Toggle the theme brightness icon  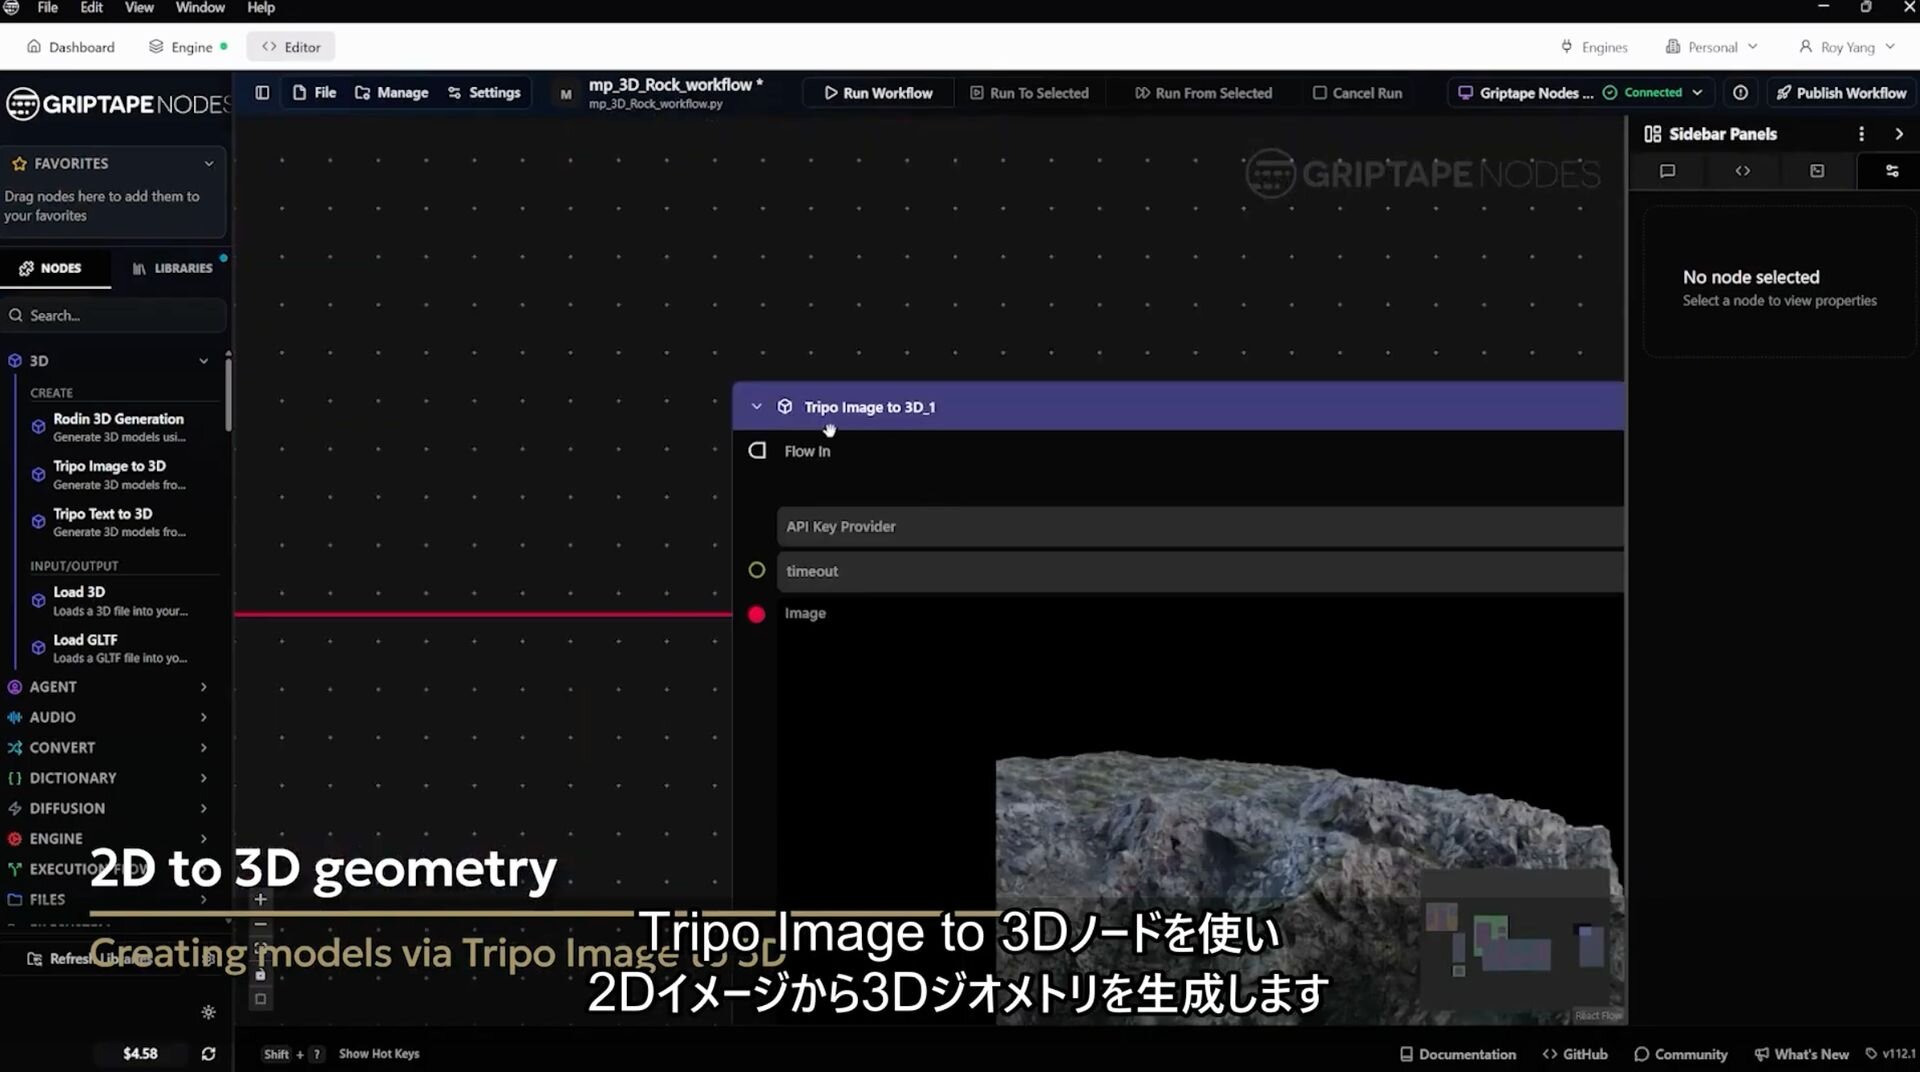[208, 1012]
